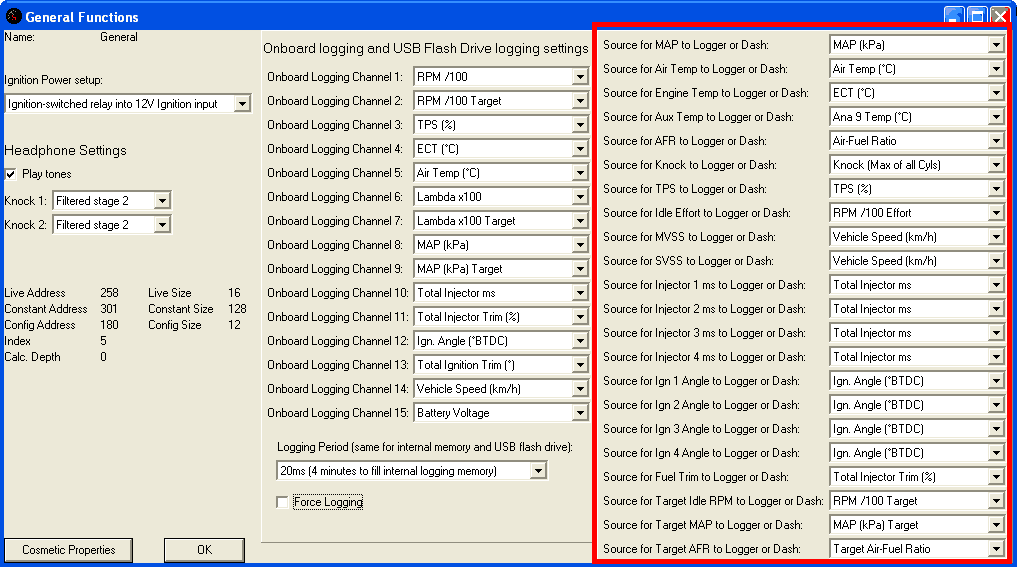Click the General Functions title bar icon
This screenshot has width=1017, height=567.
(x=13, y=16)
